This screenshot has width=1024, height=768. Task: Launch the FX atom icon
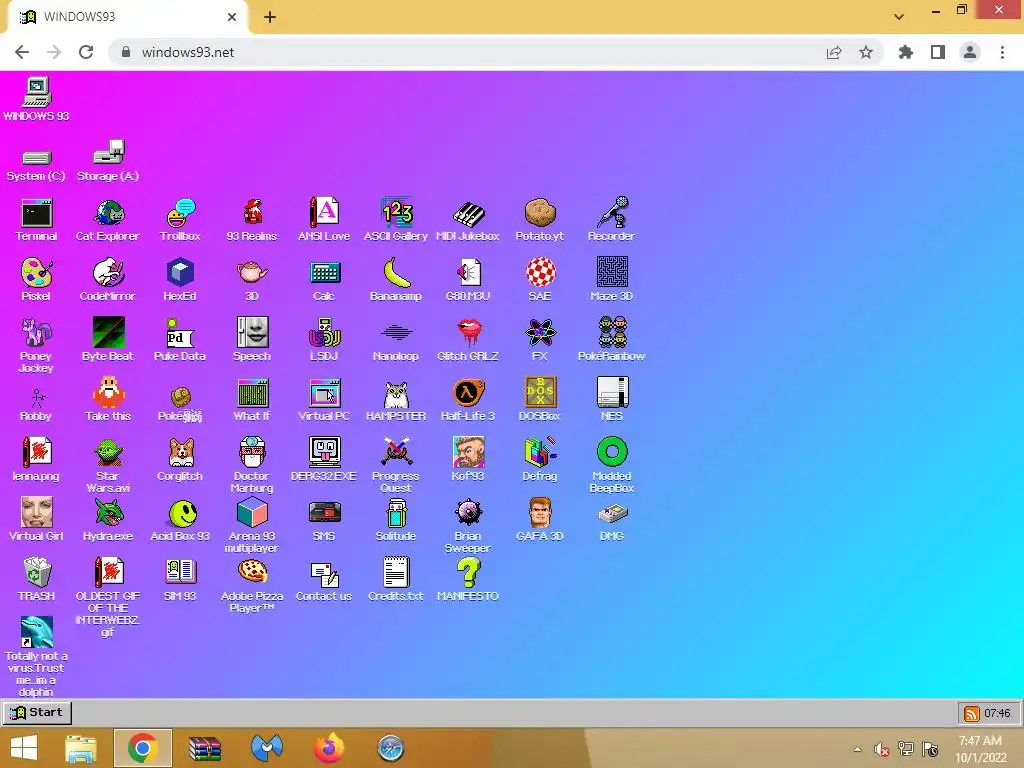point(540,340)
